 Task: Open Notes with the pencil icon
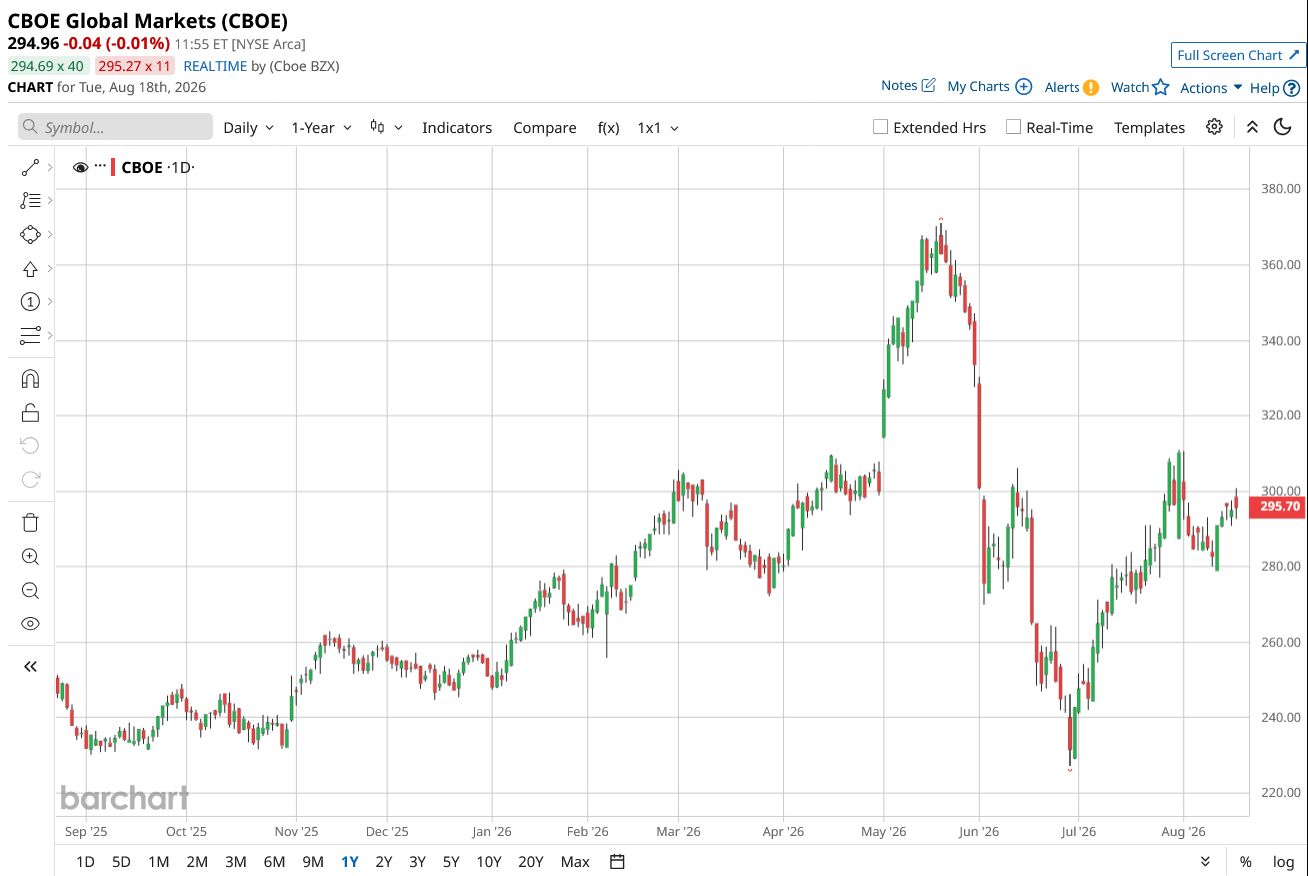point(928,86)
